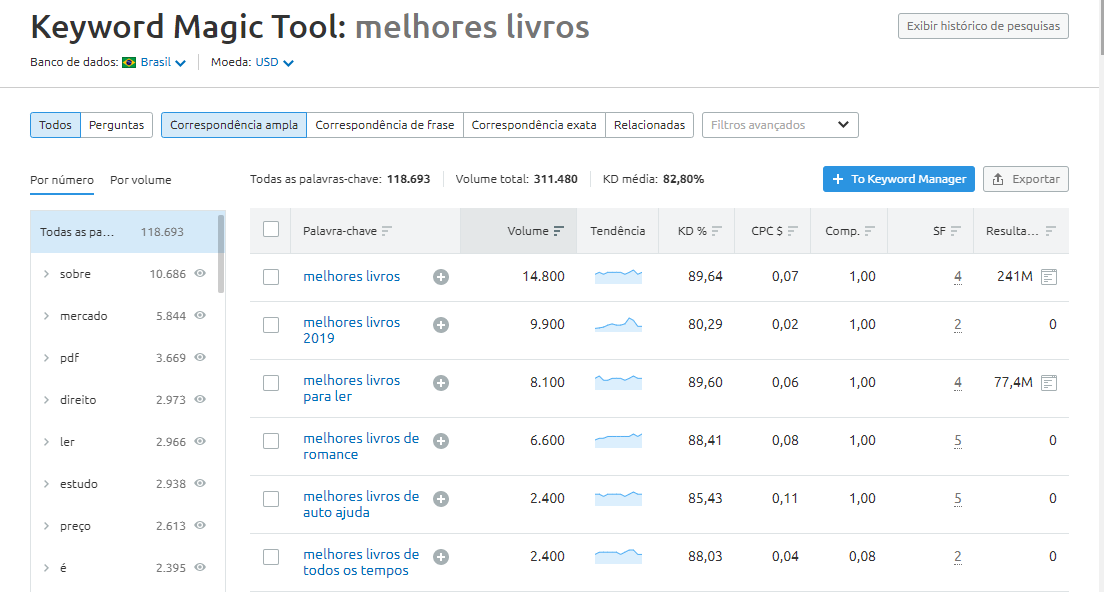The image size is (1104, 592).
Task: Expand the Filtros avançados dropdown
Action: [780, 125]
